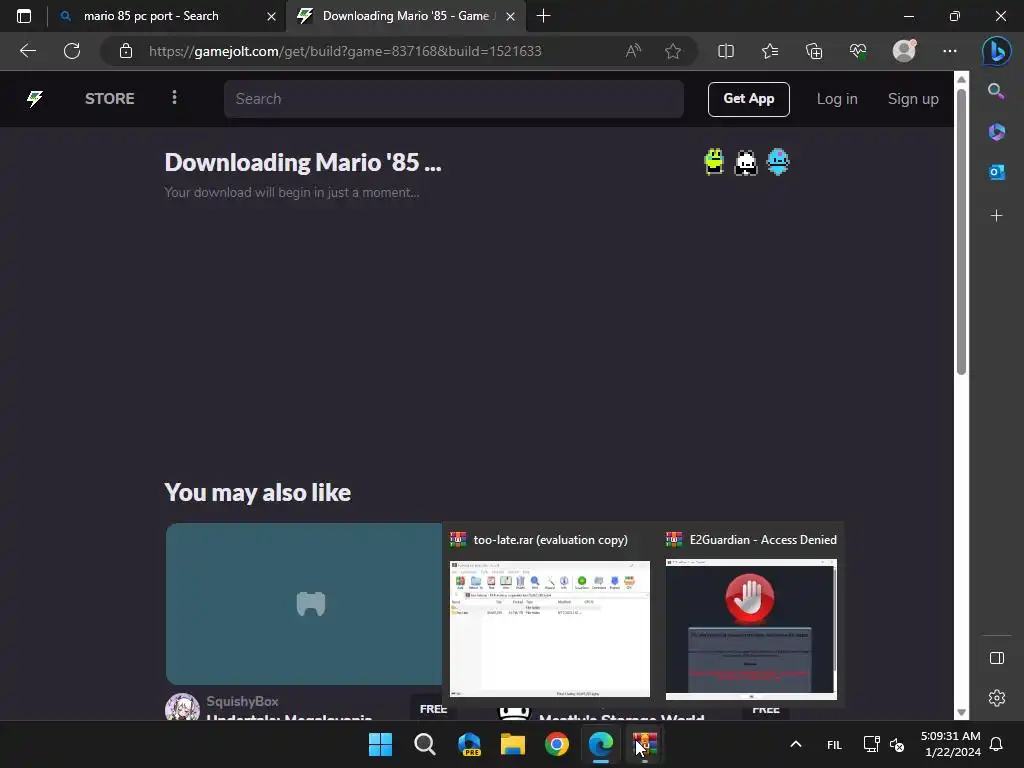Activate the Read aloud icon
The image size is (1024, 768).
point(633,51)
